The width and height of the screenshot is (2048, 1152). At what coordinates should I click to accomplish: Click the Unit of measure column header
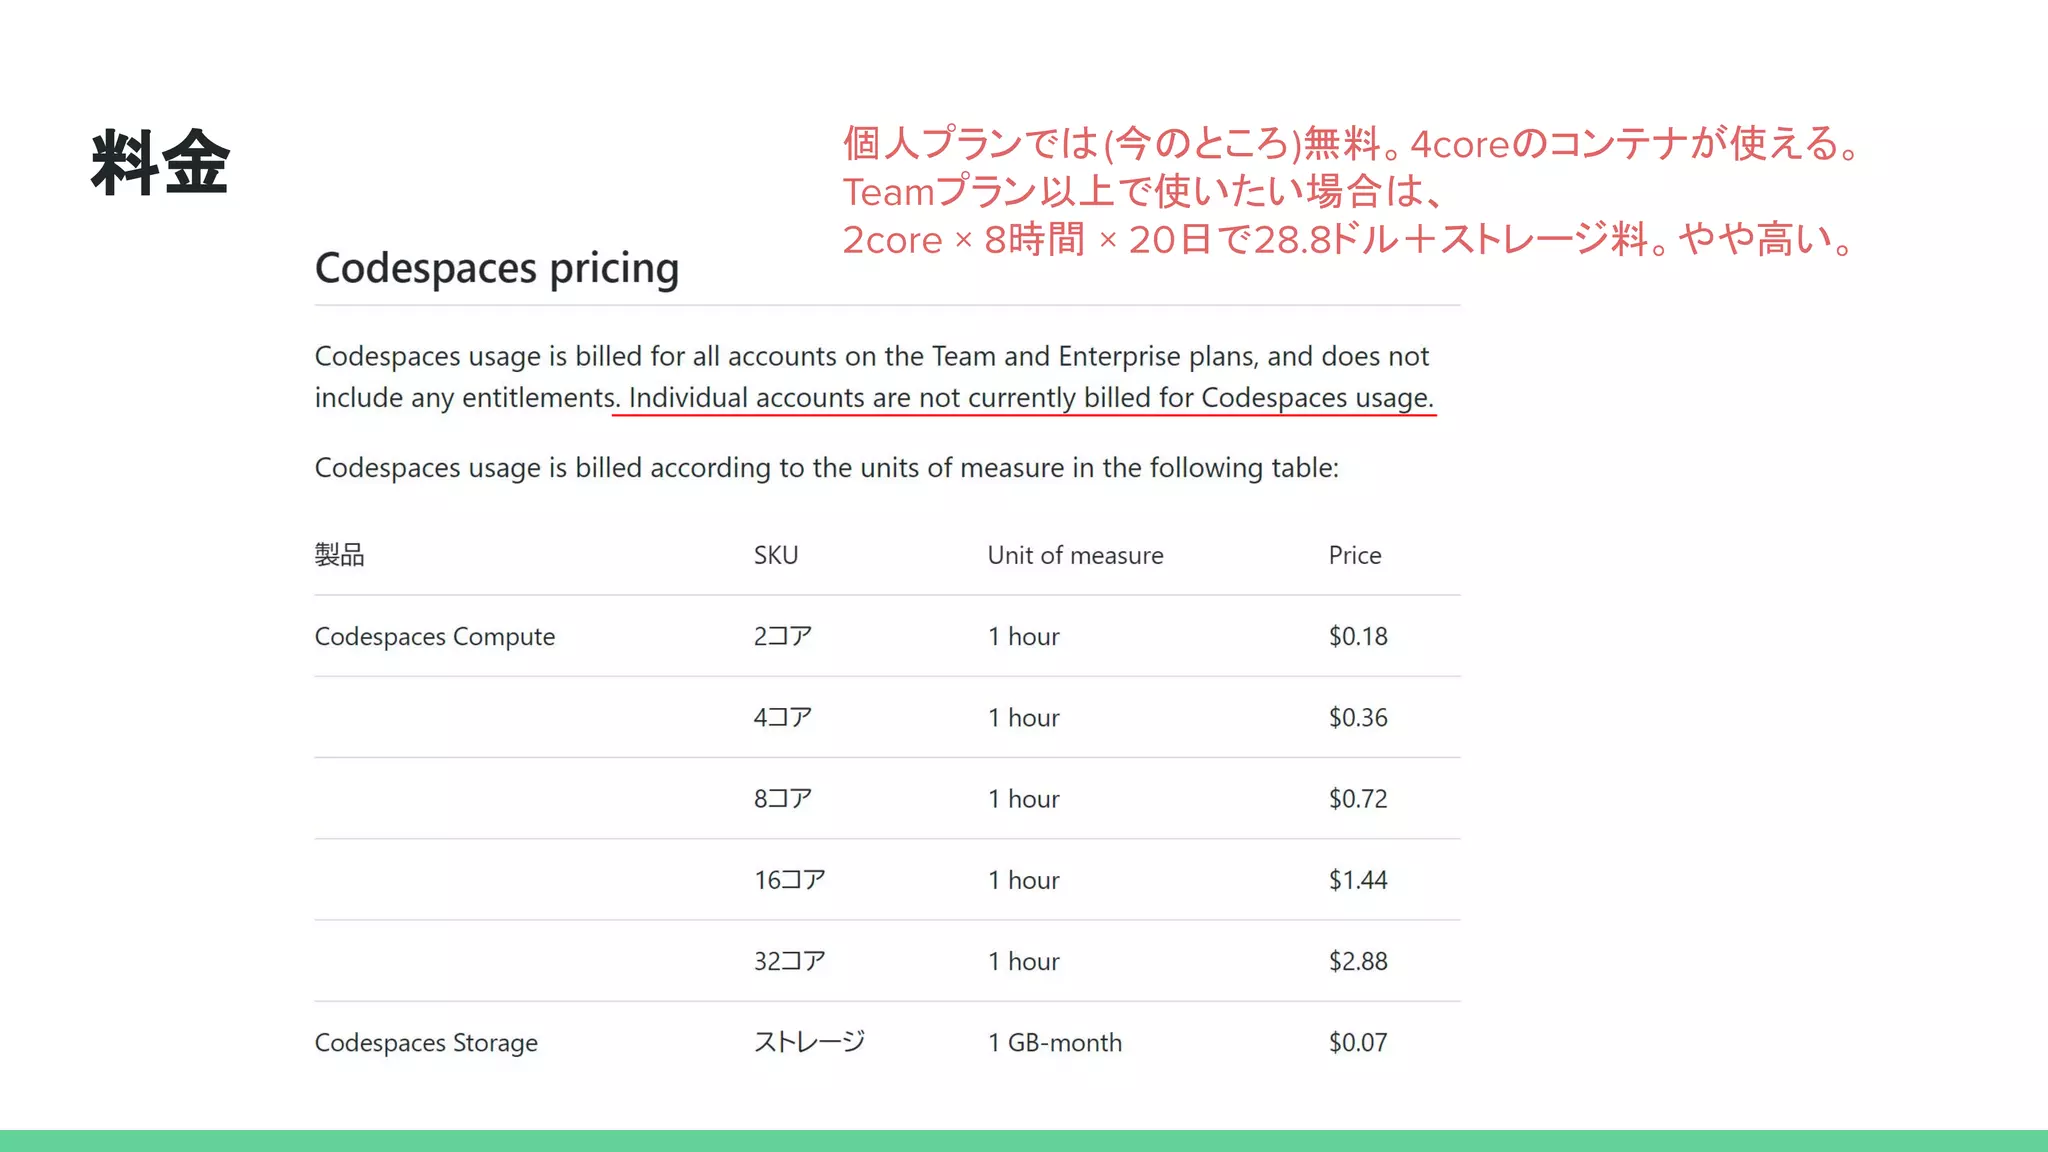click(x=1076, y=555)
